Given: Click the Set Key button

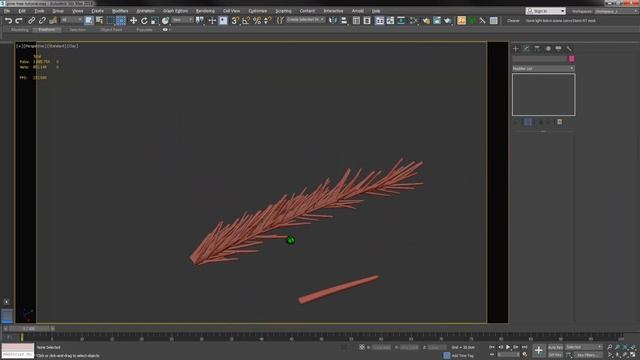Looking at the screenshot, I should point(555,355).
